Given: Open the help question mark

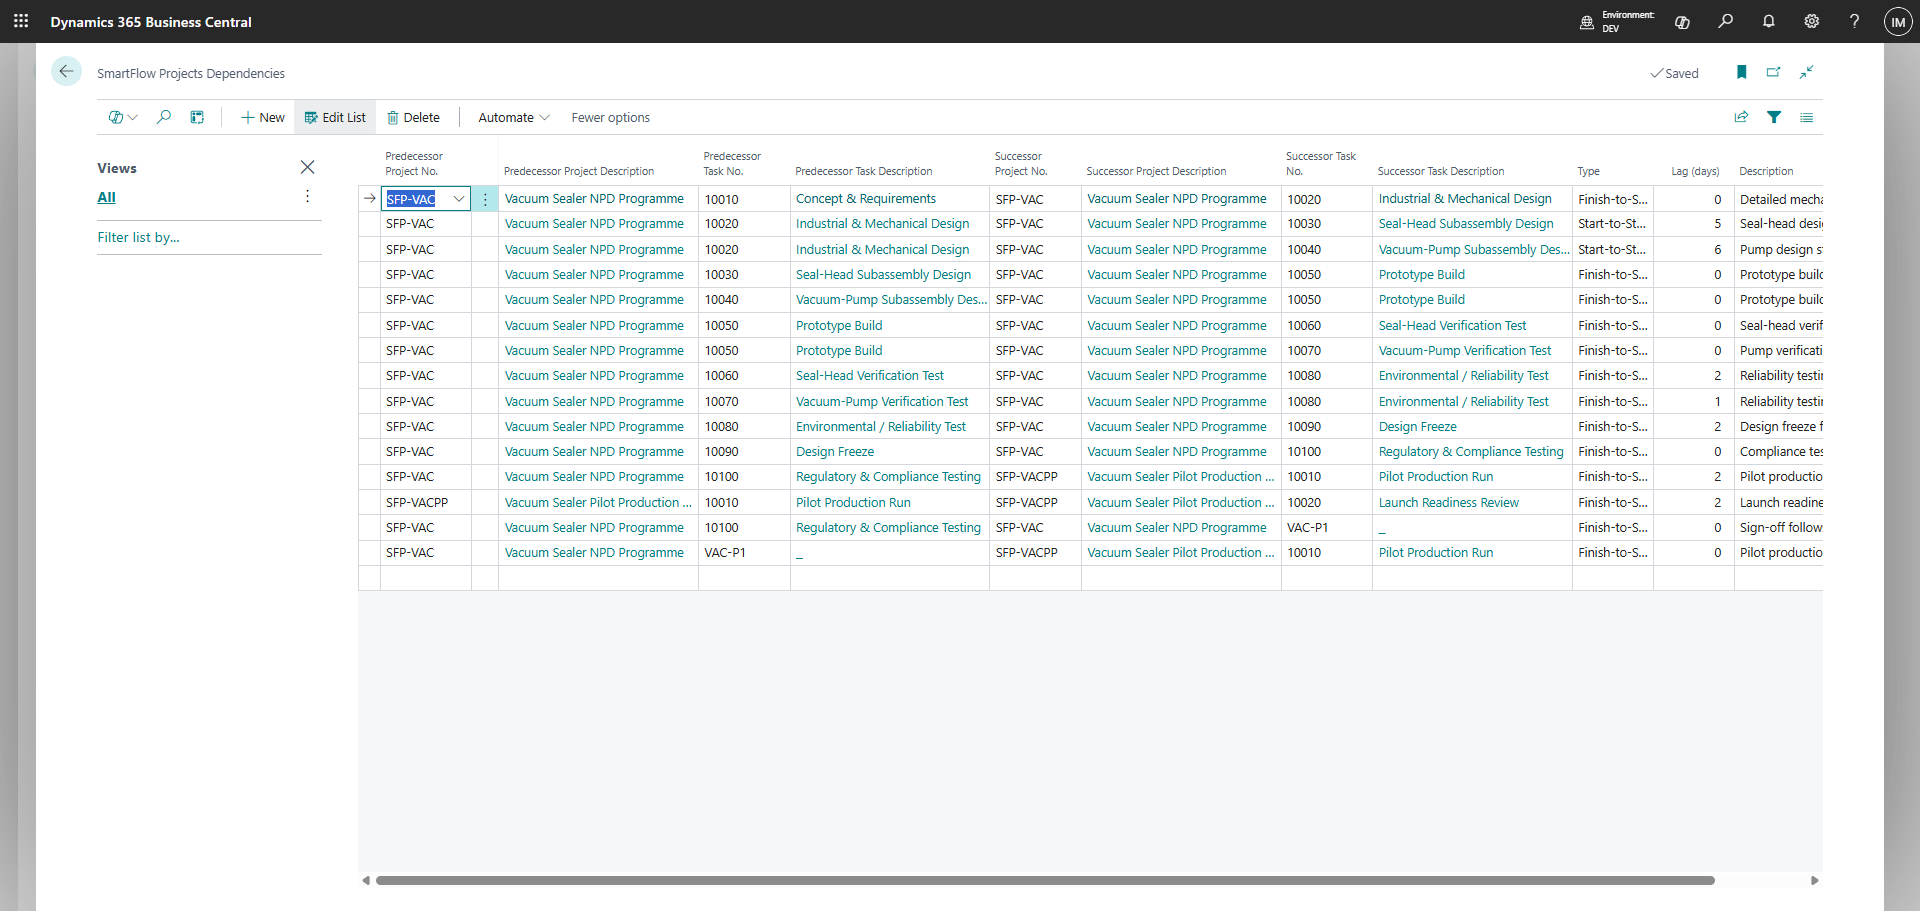Looking at the screenshot, I should click(1854, 21).
